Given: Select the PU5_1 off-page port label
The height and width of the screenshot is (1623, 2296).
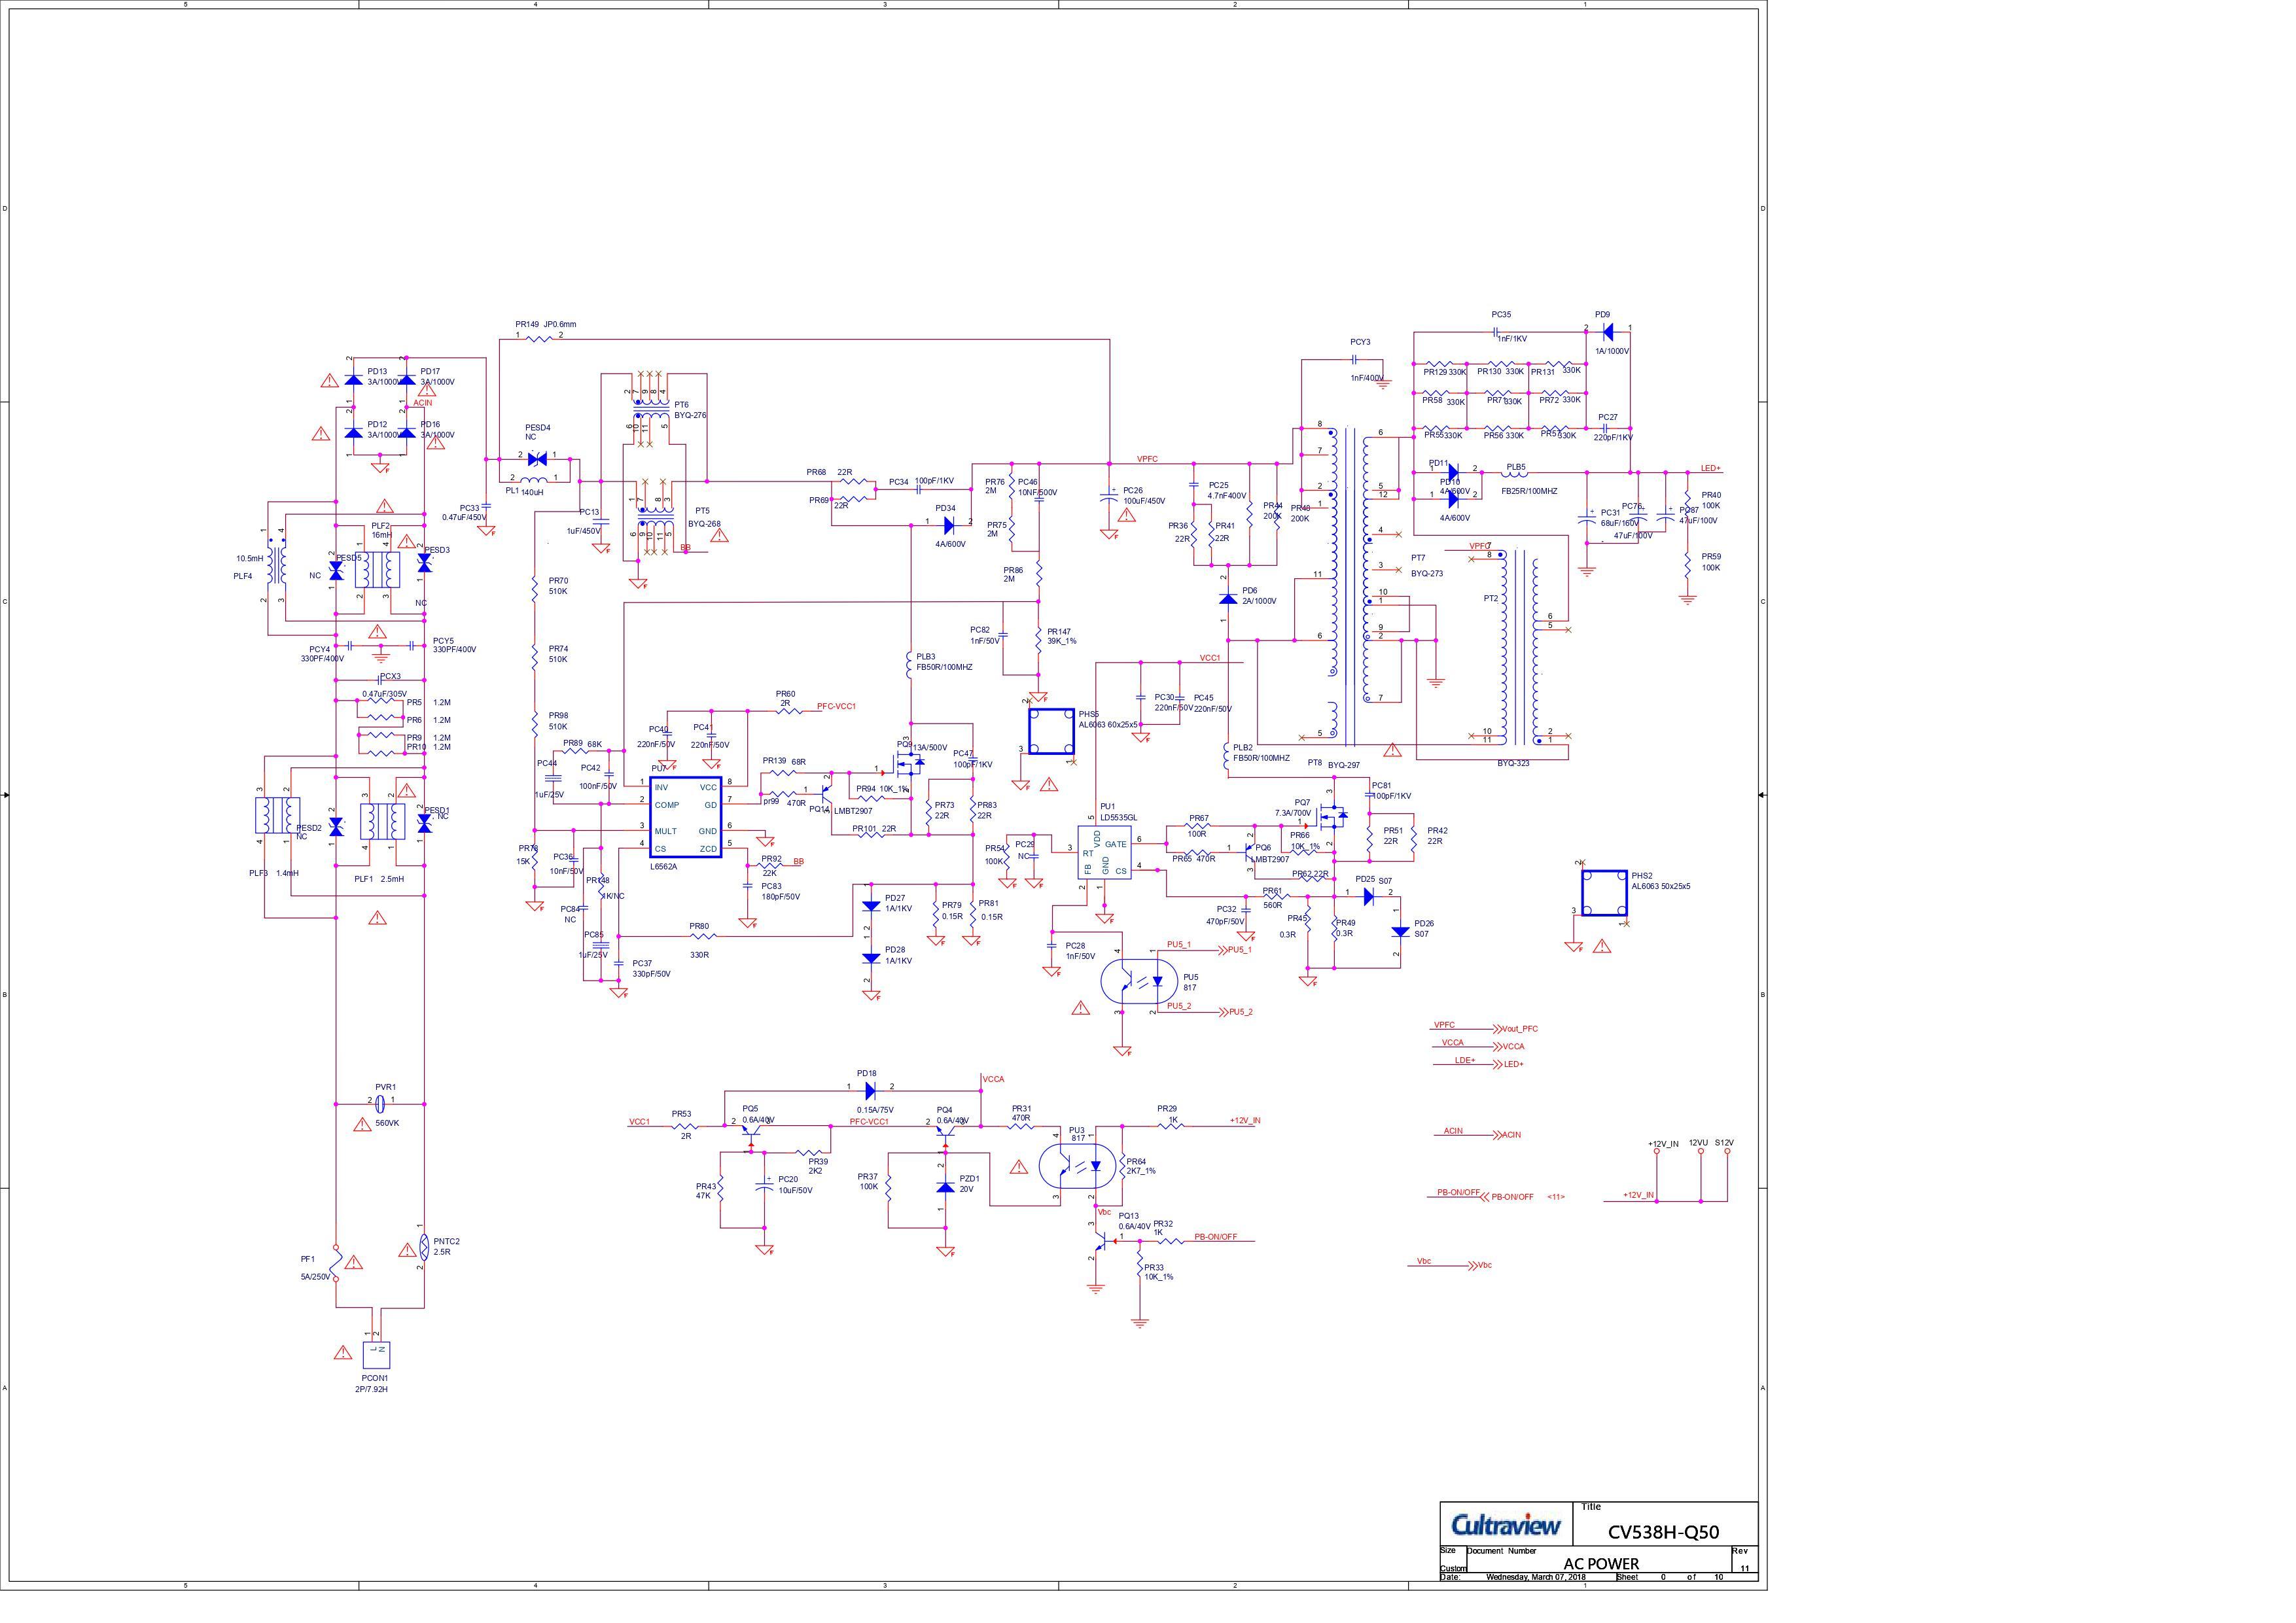Looking at the screenshot, I should [1240, 950].
